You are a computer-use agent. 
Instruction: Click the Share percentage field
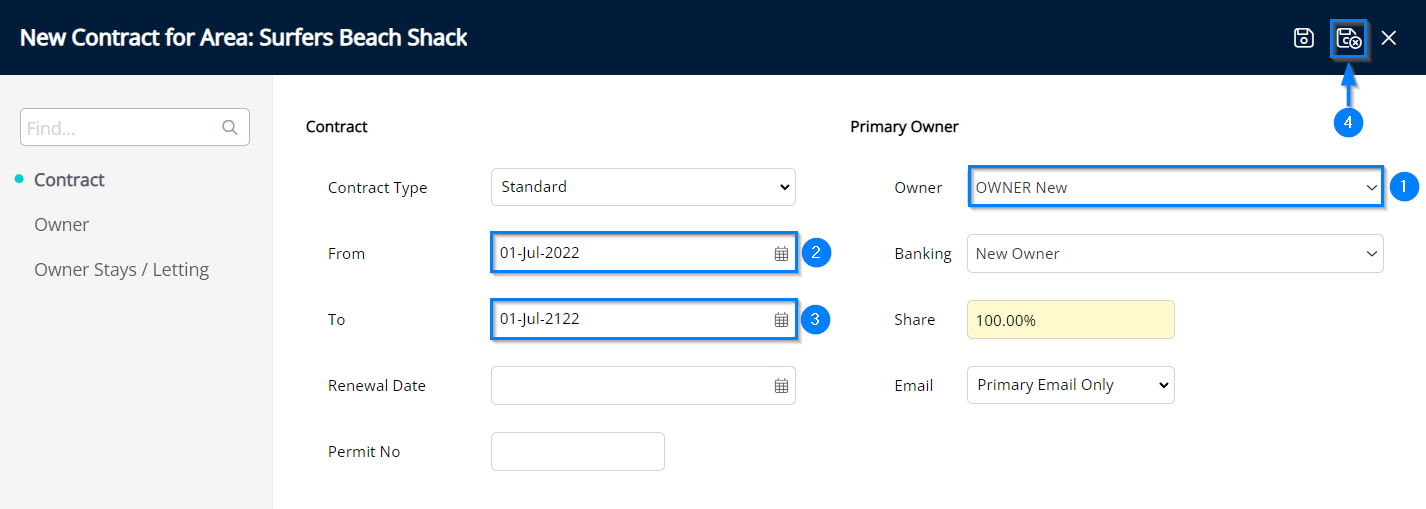click(1070, 320)
